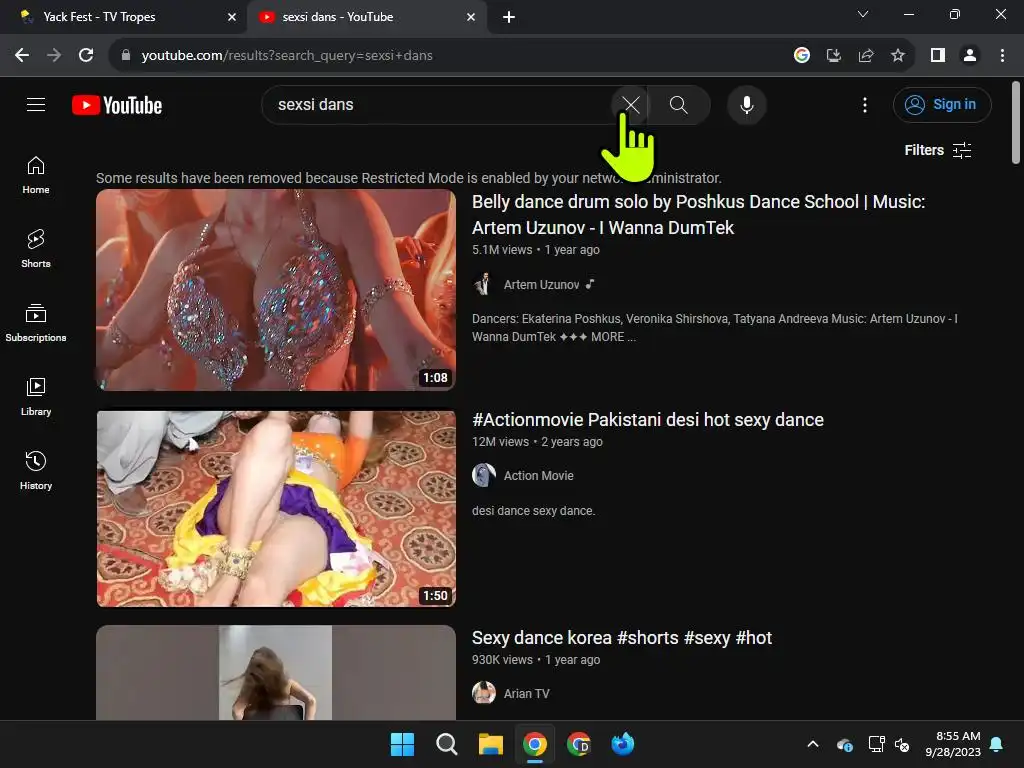Go to YouTube home via logo

point(117,105)
